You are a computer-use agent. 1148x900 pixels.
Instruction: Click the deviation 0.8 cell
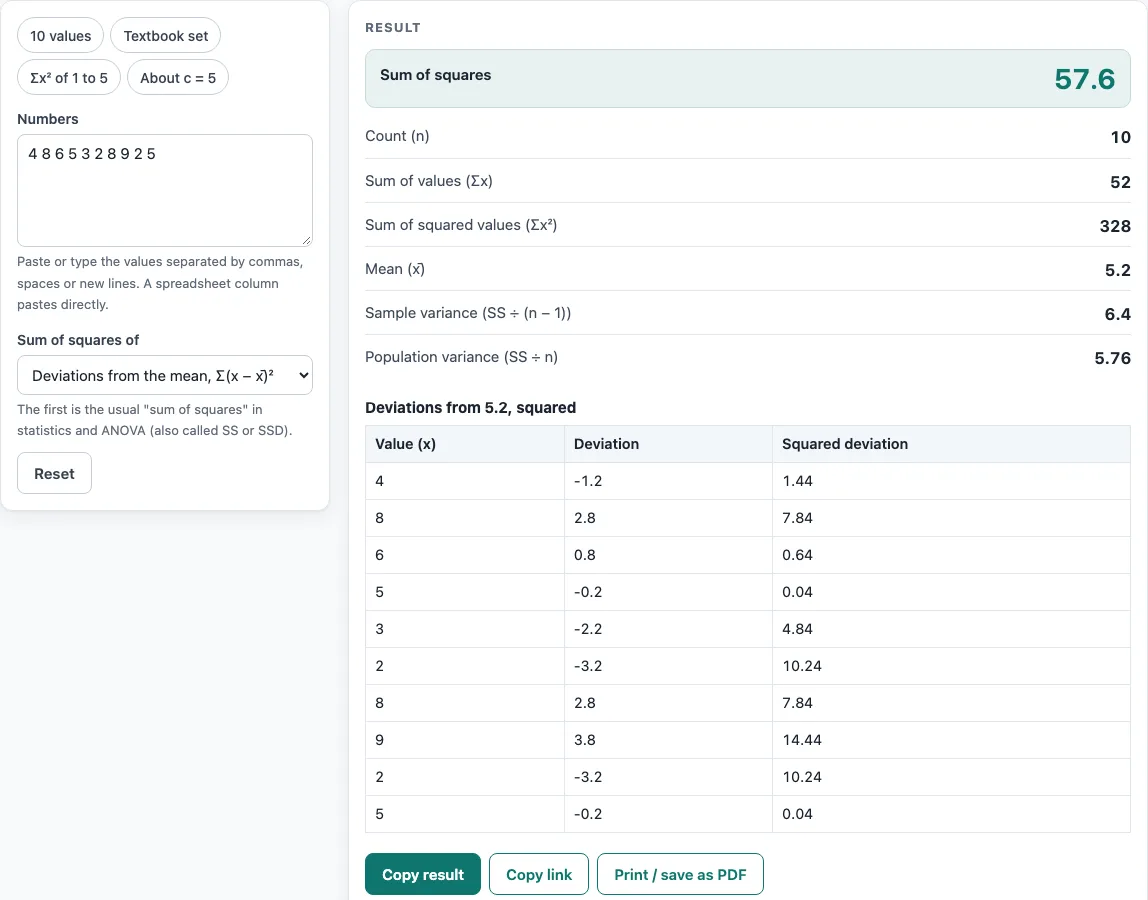pyautogui.click(x=668, y=555)
